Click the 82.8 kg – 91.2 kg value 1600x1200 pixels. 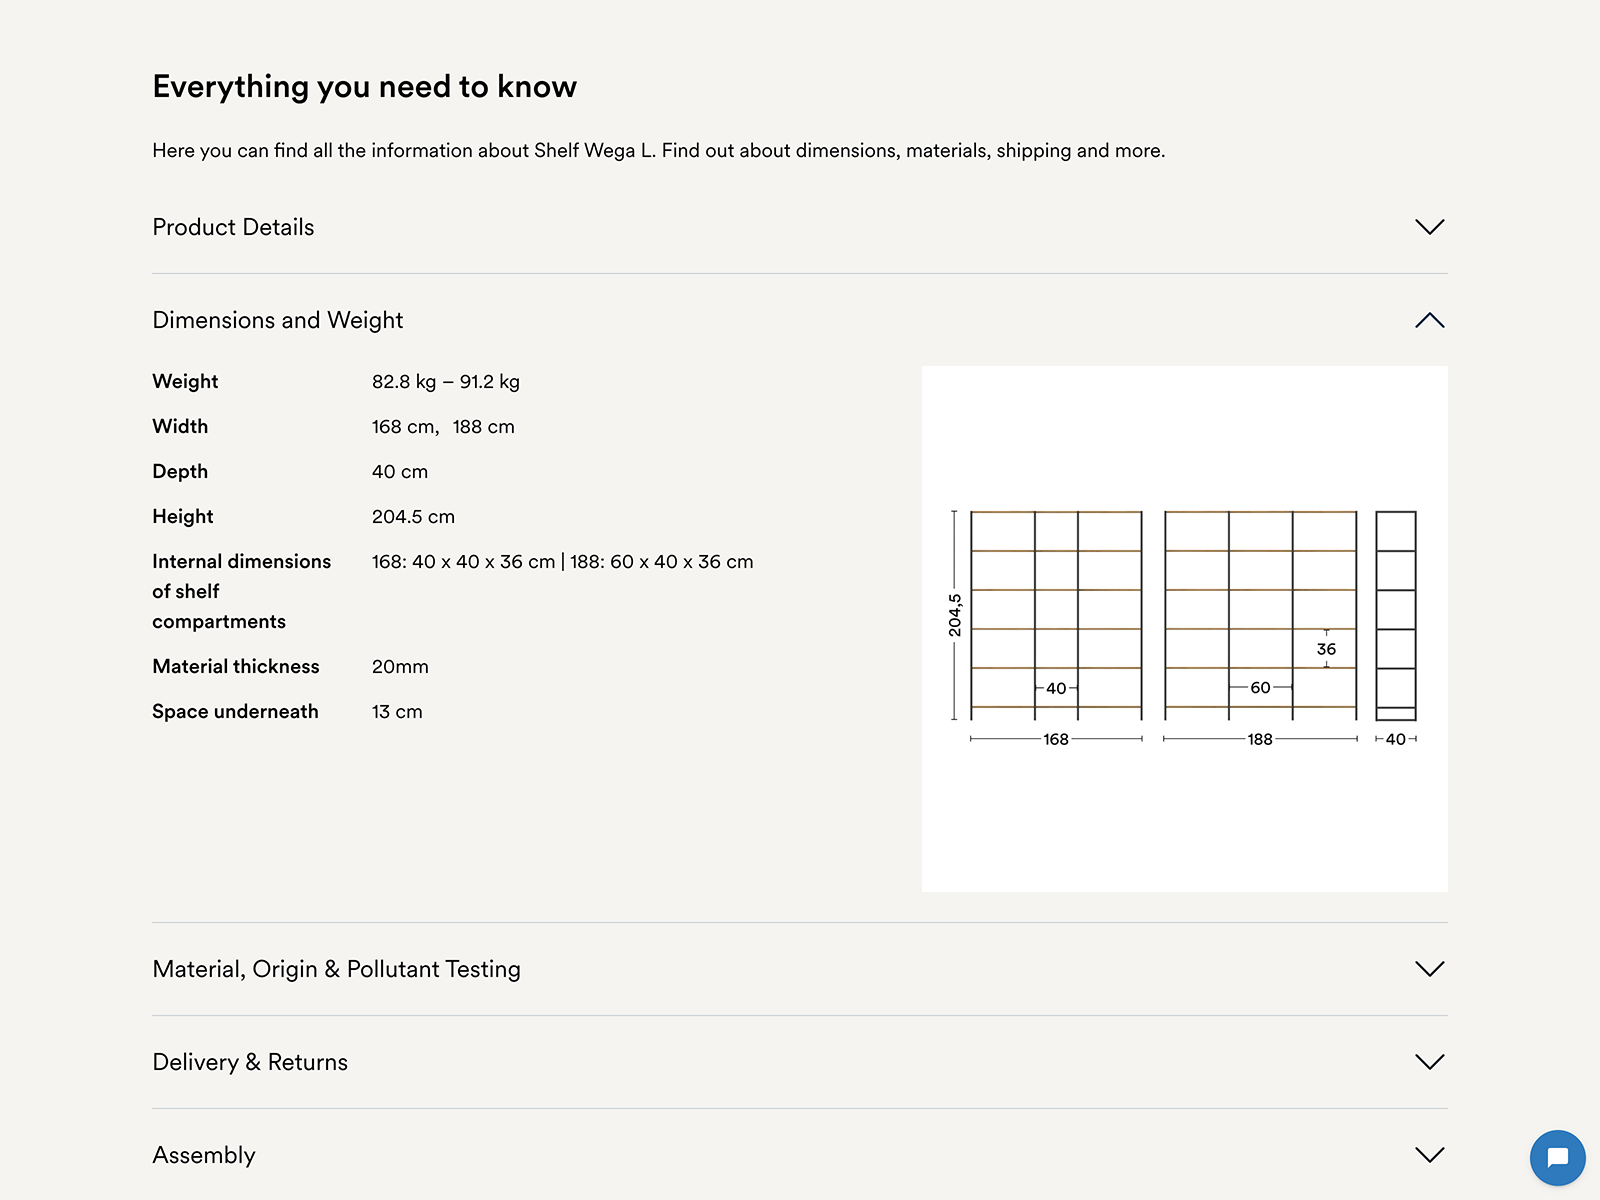pos(445,381)
